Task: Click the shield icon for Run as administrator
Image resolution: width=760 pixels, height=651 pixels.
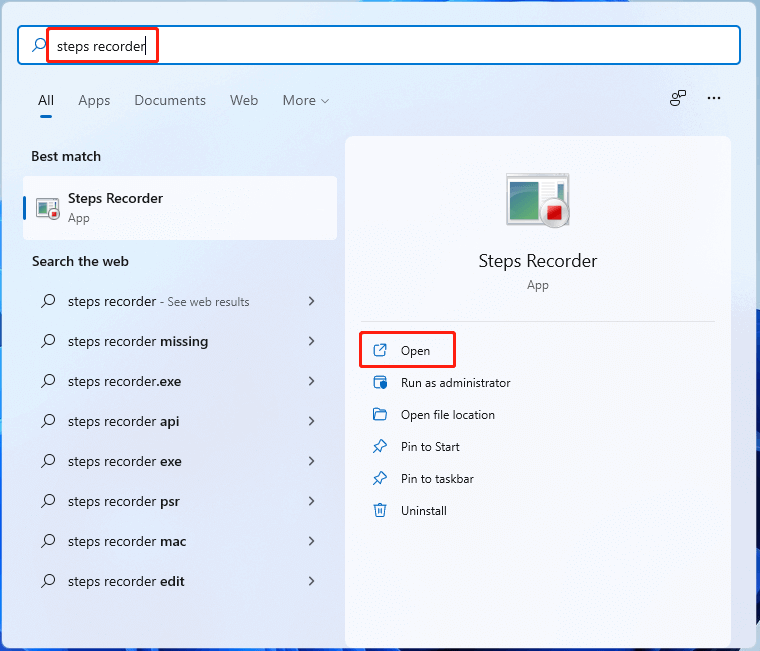Action: pos(380,382)
